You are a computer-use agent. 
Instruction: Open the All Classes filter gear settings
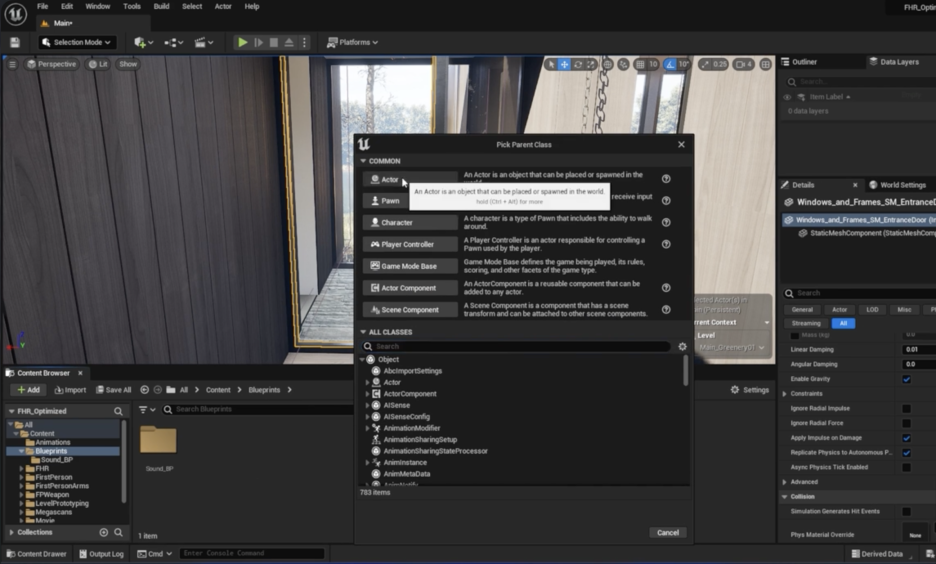pos(682,346)
